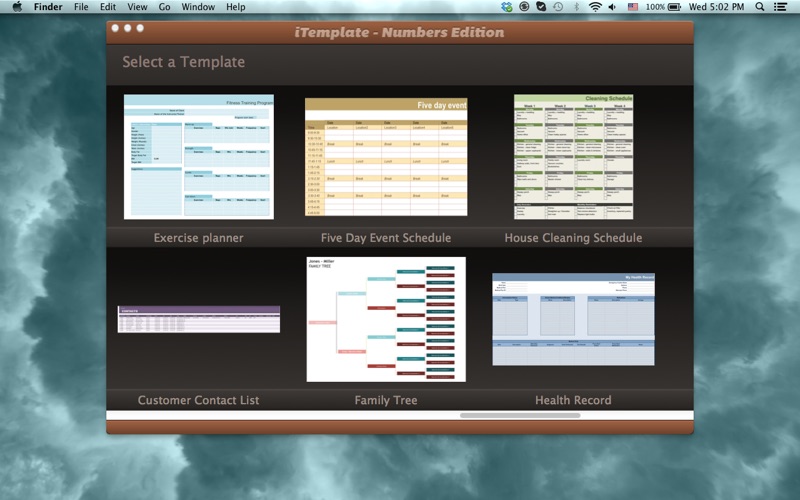
Task: Click the Exercise planner label
Action: [x=198, y=238]
